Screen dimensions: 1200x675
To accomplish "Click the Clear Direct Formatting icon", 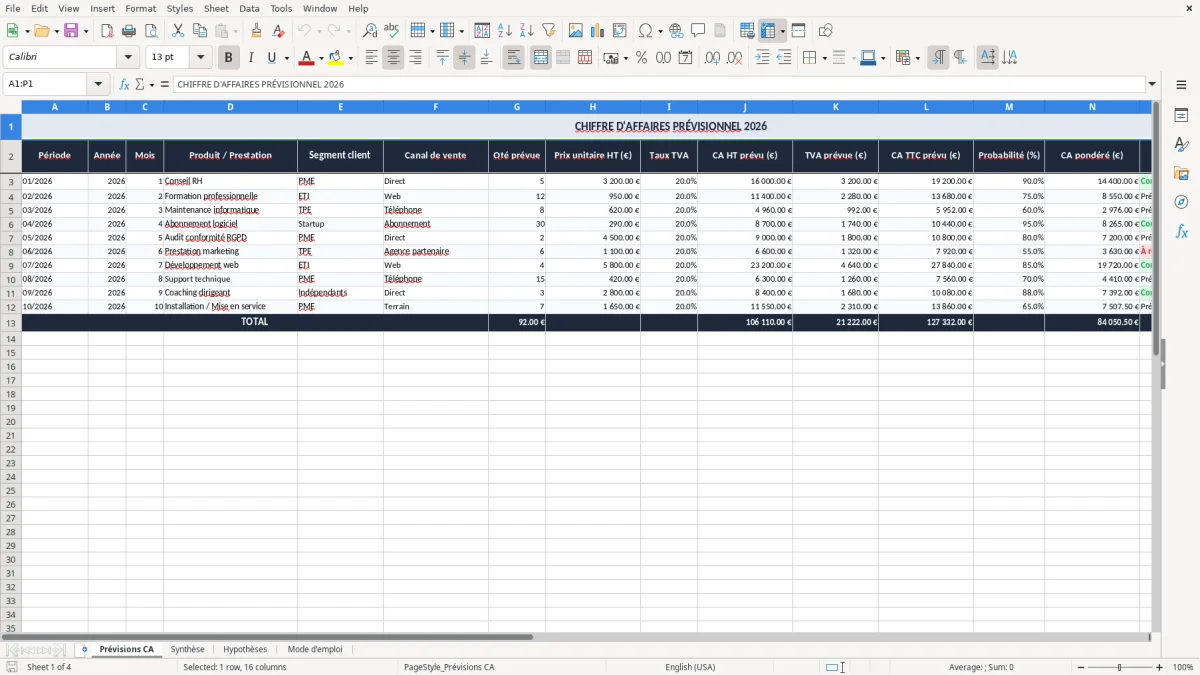I will click(279, 31).
